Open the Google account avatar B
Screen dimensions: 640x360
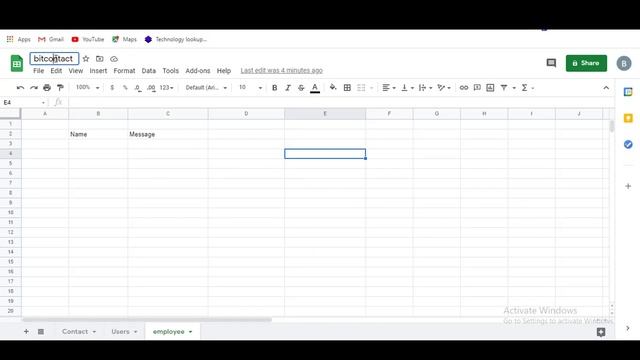click(x=624, y=63)
